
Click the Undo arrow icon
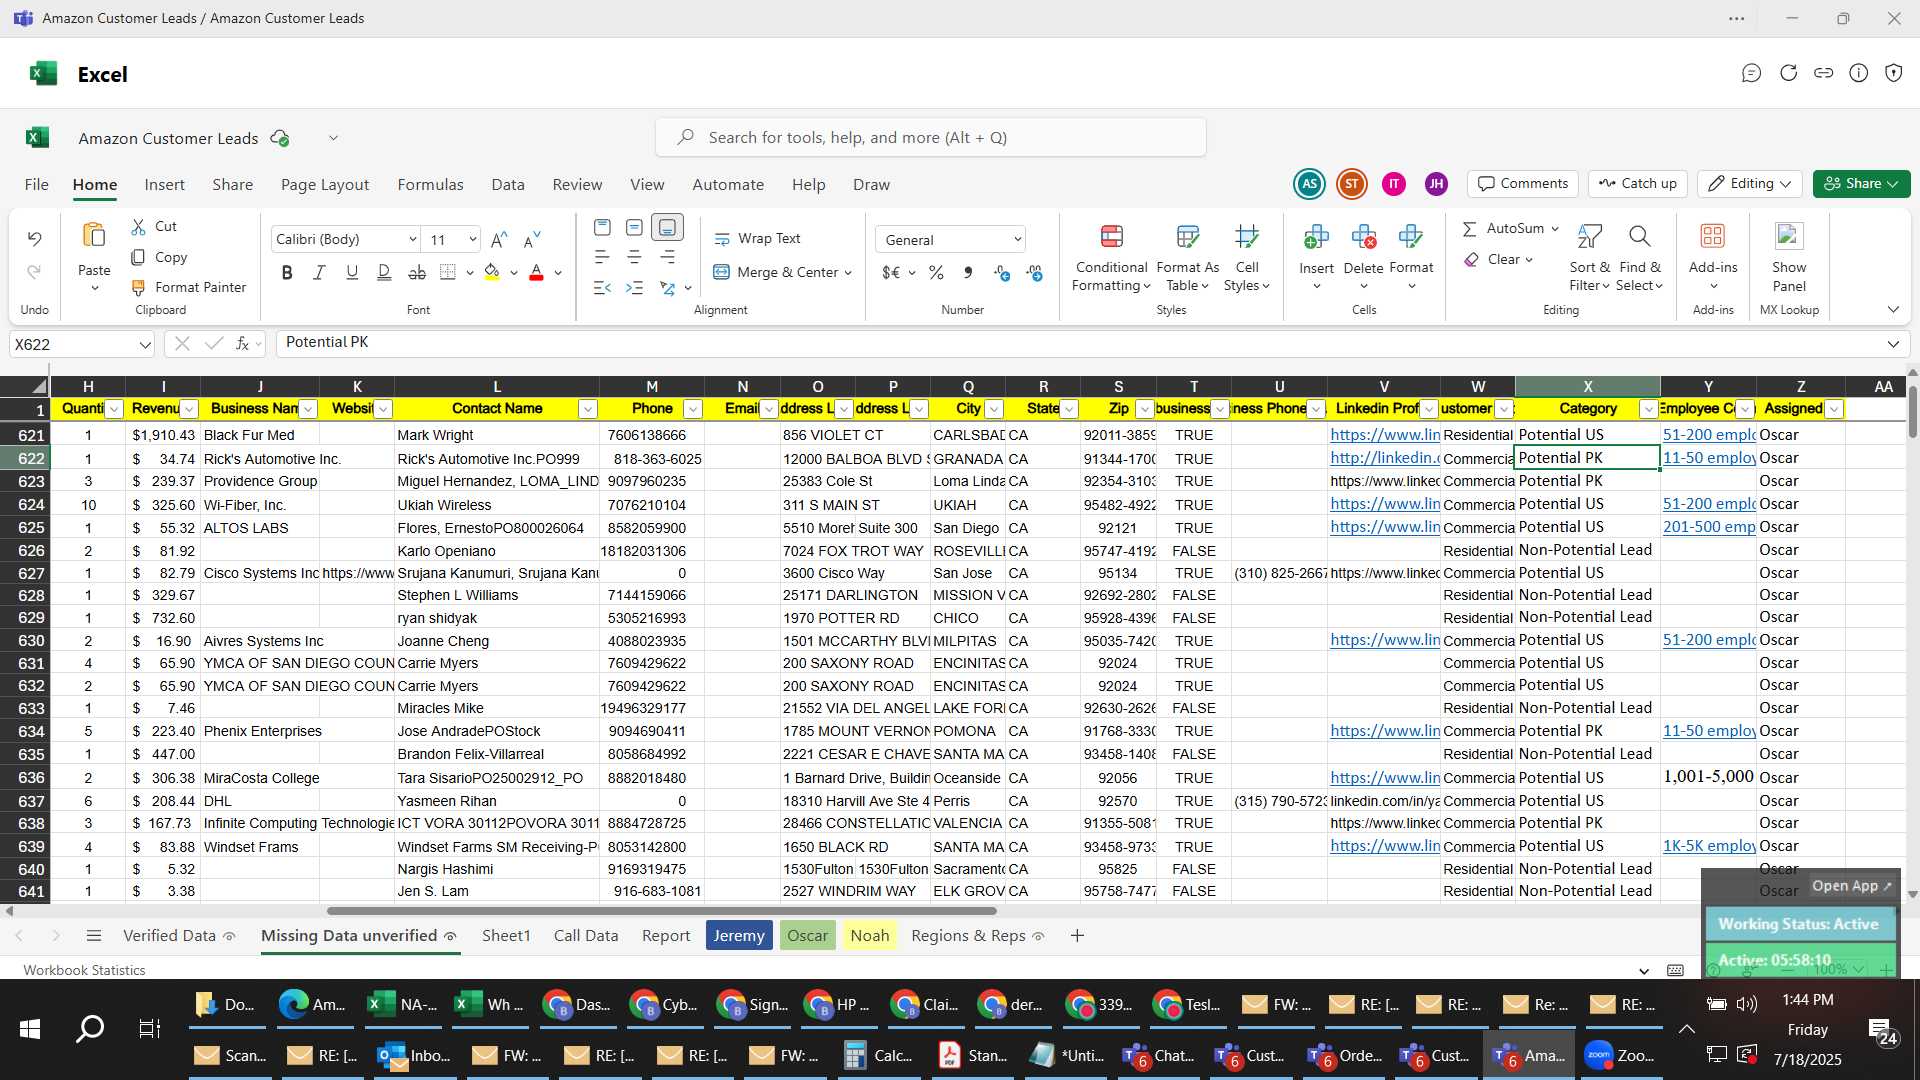(x=34, y=239)
